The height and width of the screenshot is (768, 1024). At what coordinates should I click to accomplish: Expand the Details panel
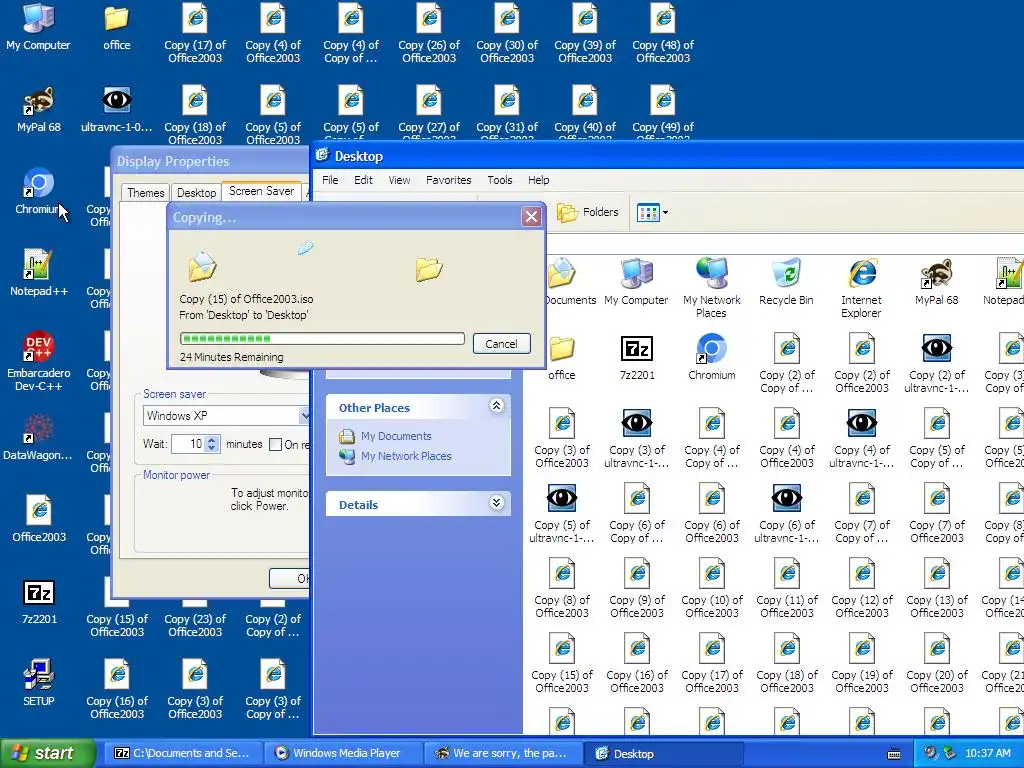pos(496,503)
